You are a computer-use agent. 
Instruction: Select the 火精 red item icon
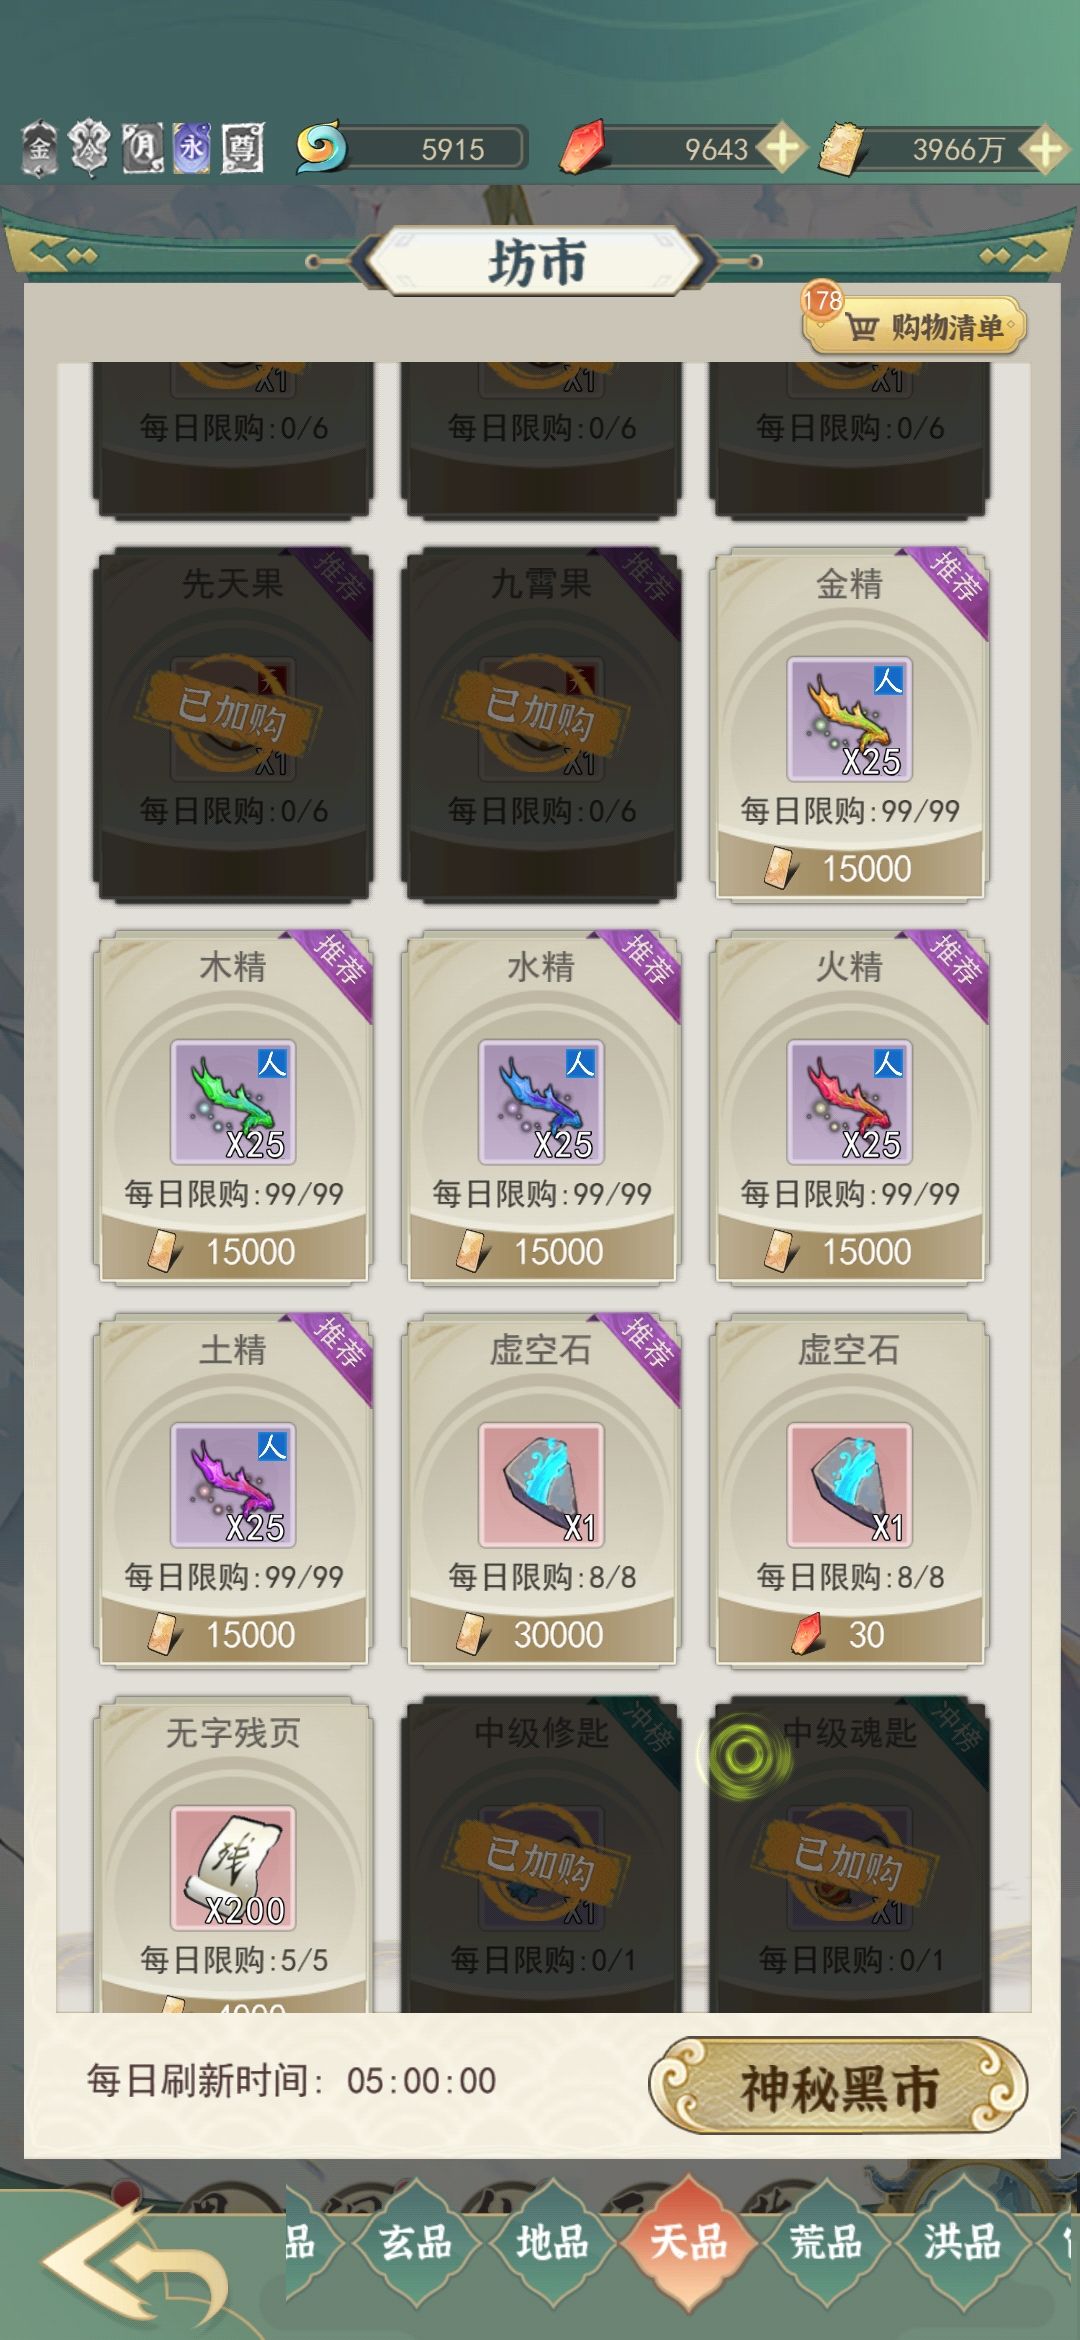point(849,1102)
